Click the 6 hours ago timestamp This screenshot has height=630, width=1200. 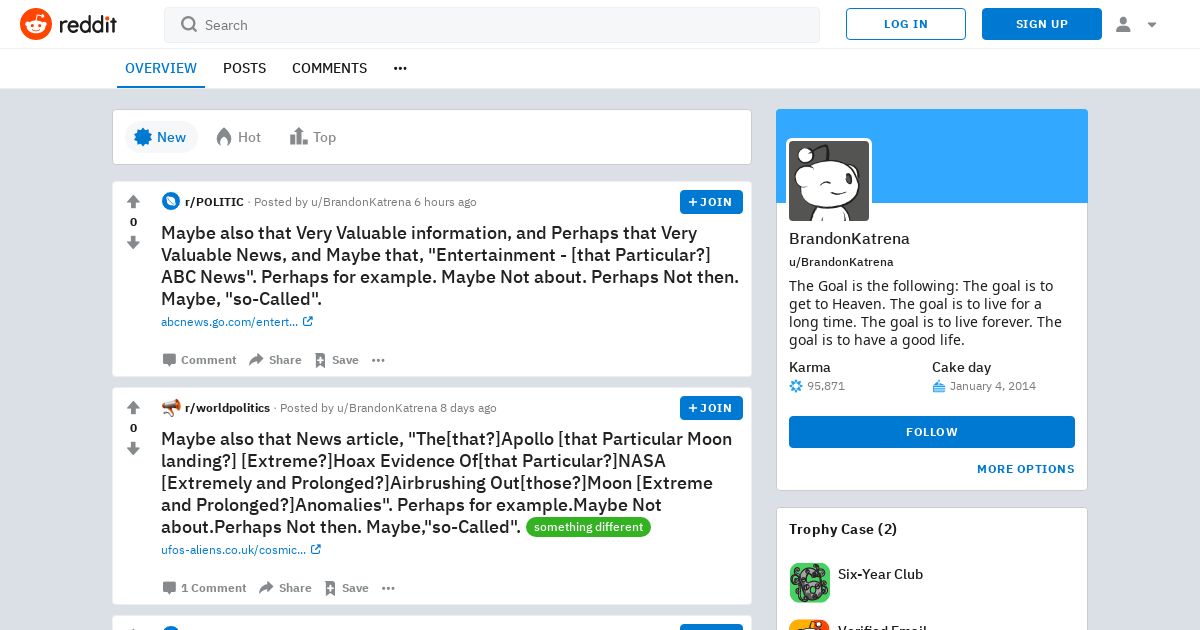pos(445,202)
